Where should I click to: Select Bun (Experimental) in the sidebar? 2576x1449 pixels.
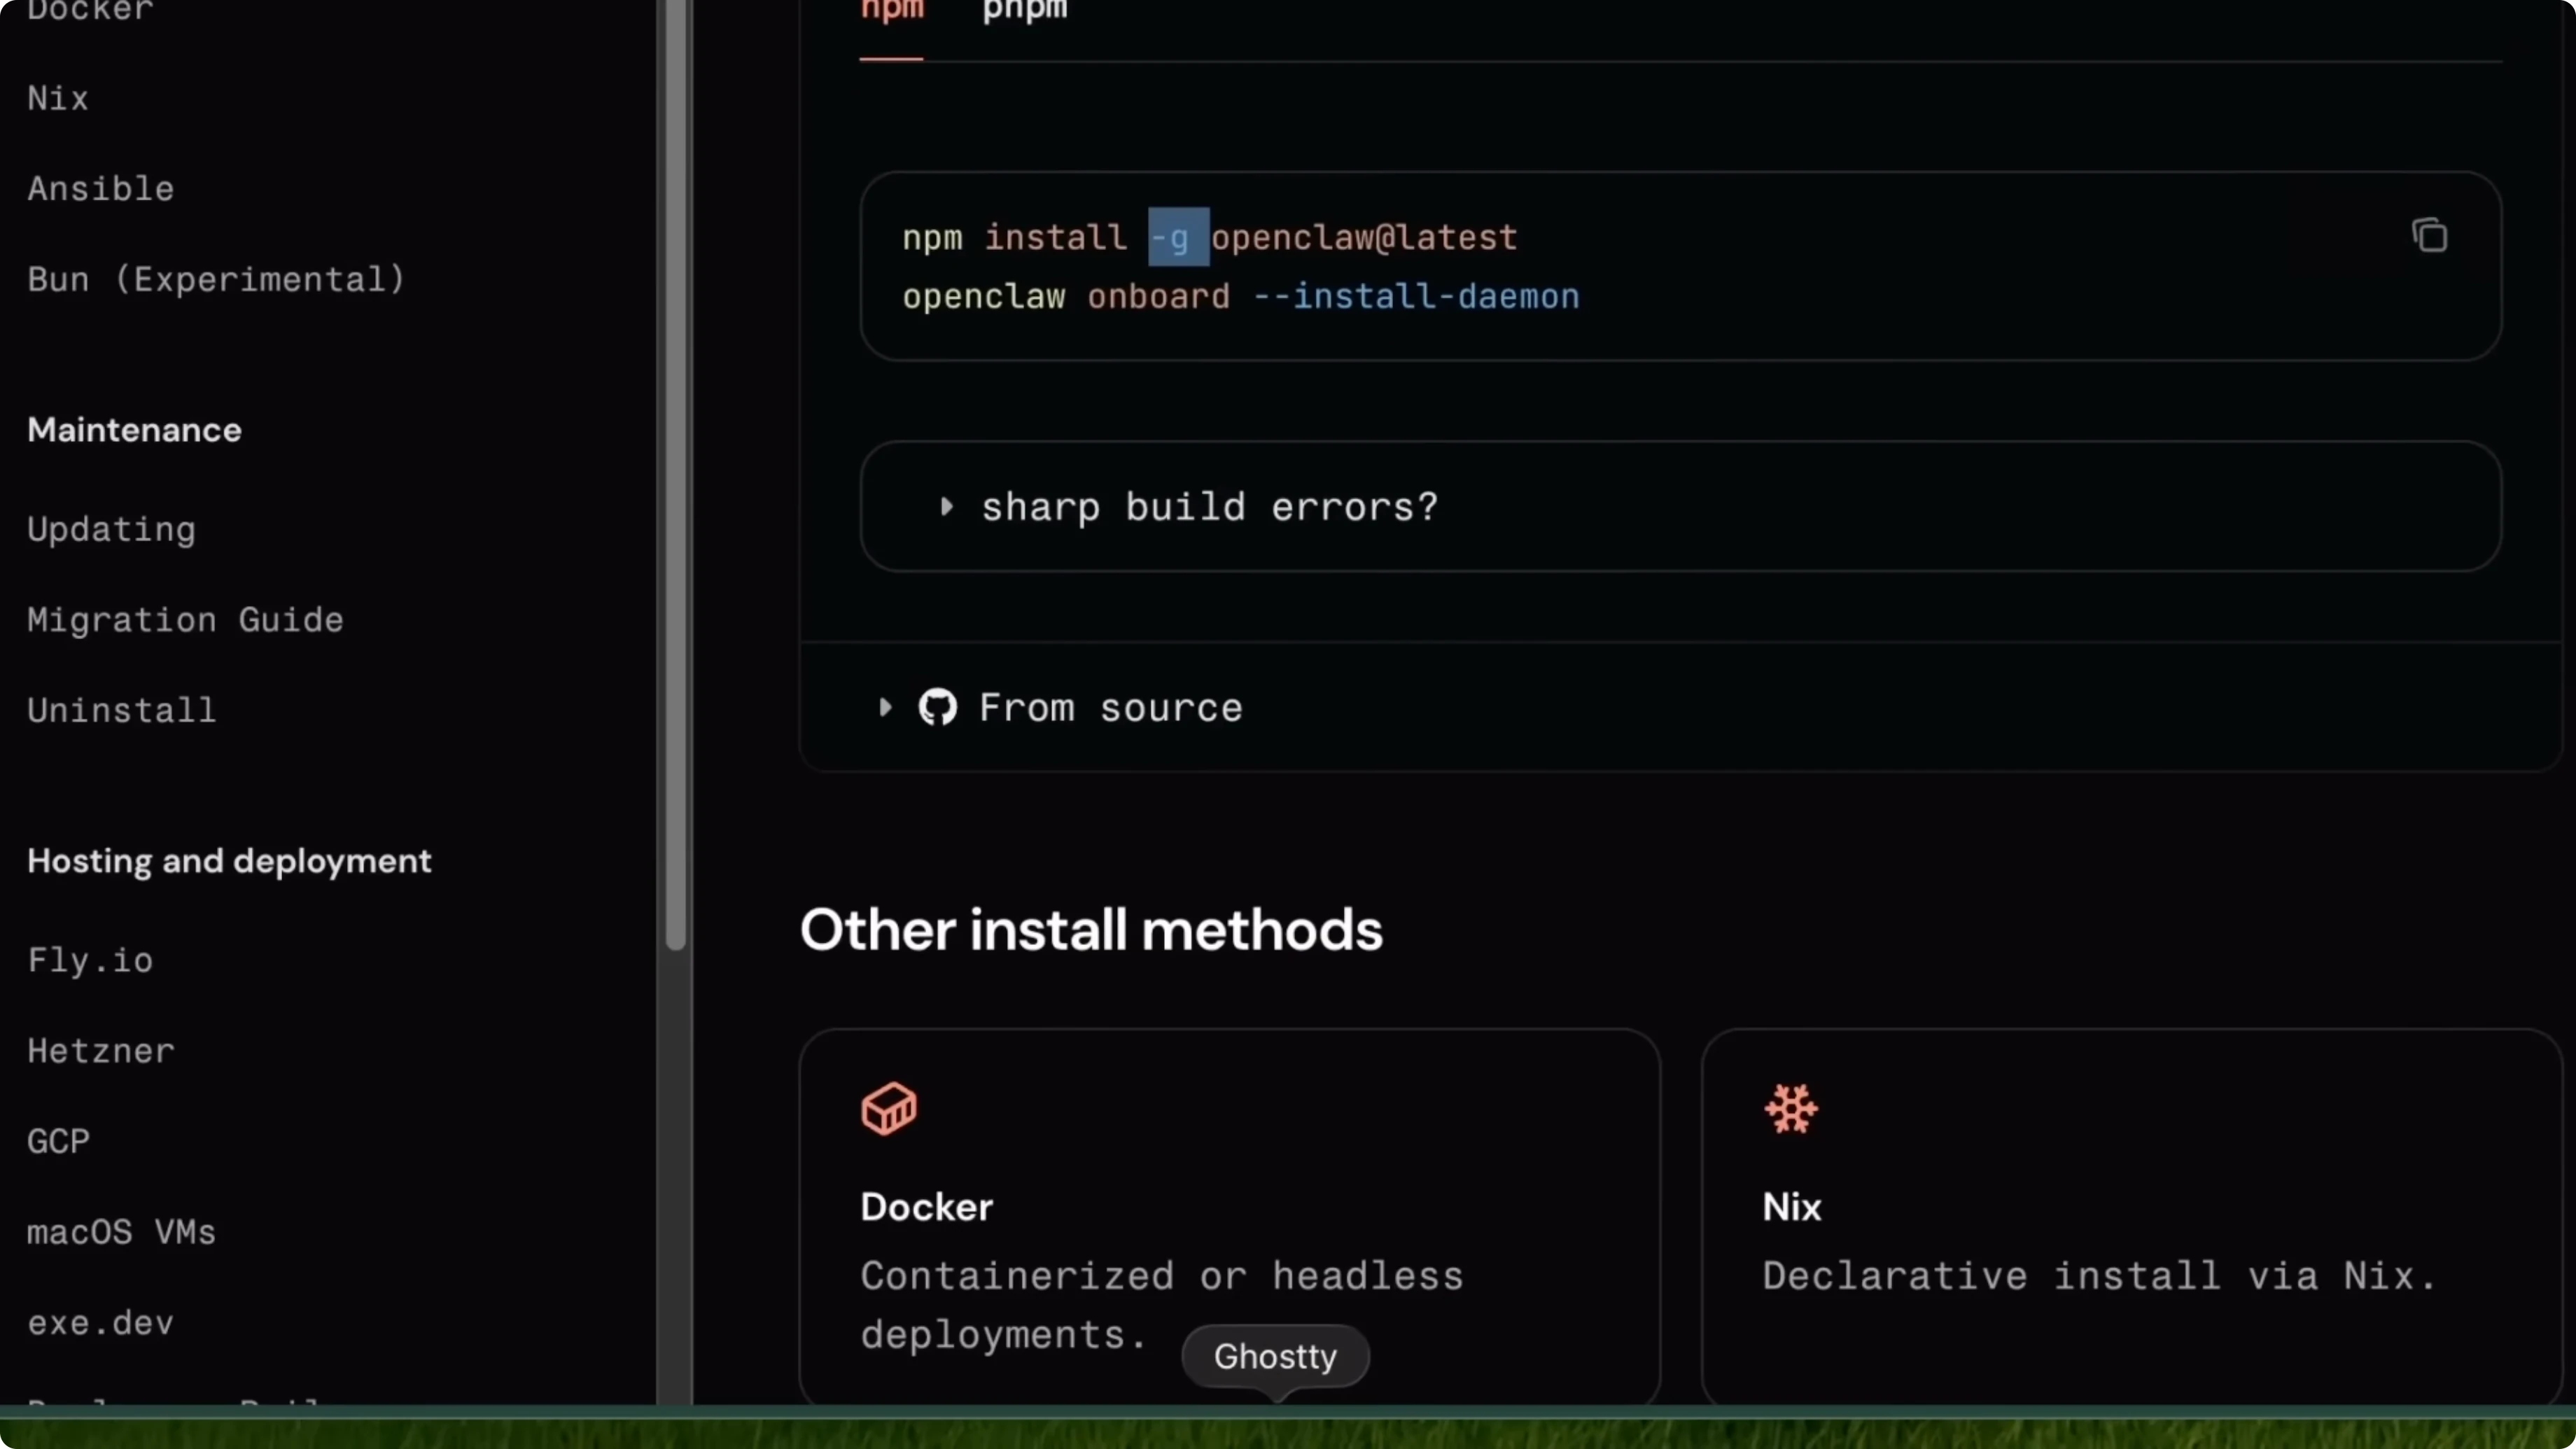click(215, 279)
